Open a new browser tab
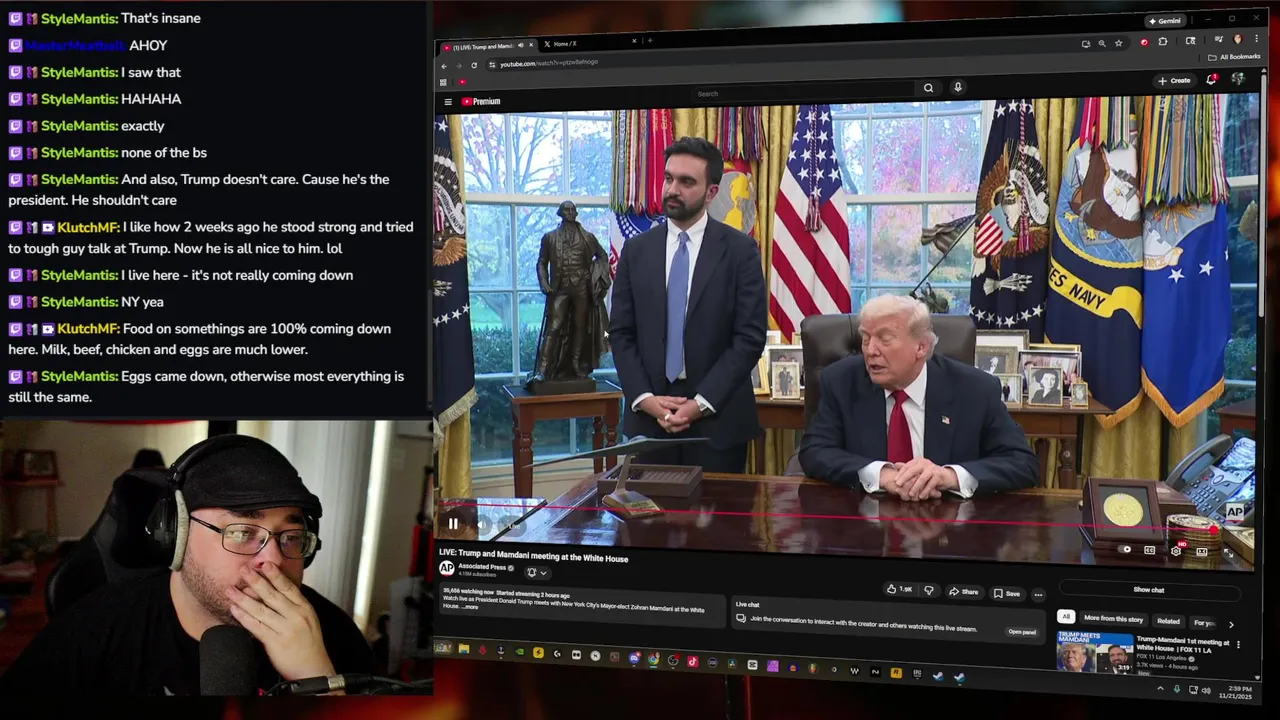1280x720 pixels. pyautogui.click(x=650, y=40)
